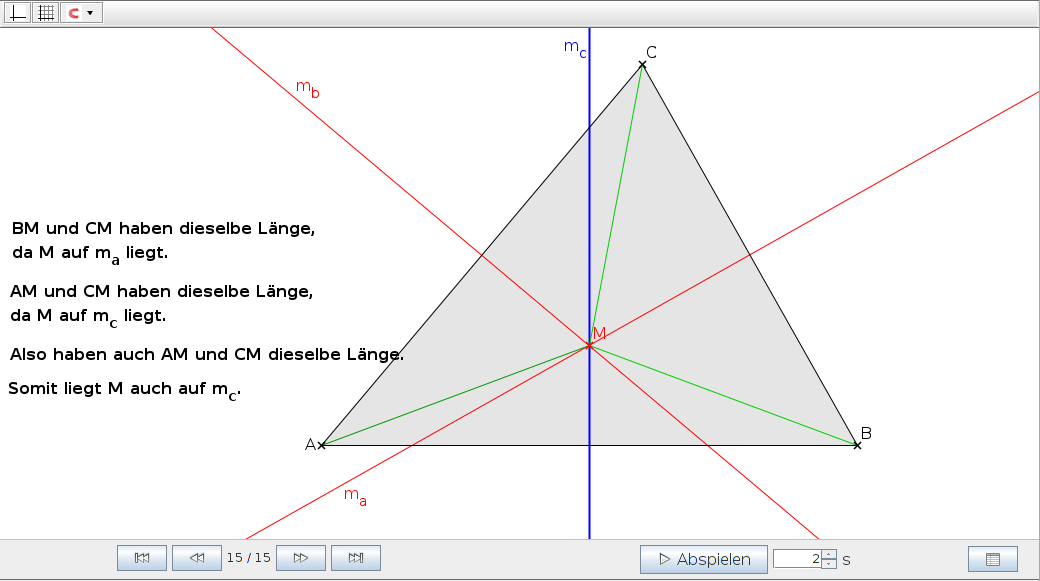Increase the delay with the up stepper arrow
The height and width of the screenshot is (581, 1040).
(829, 554)
